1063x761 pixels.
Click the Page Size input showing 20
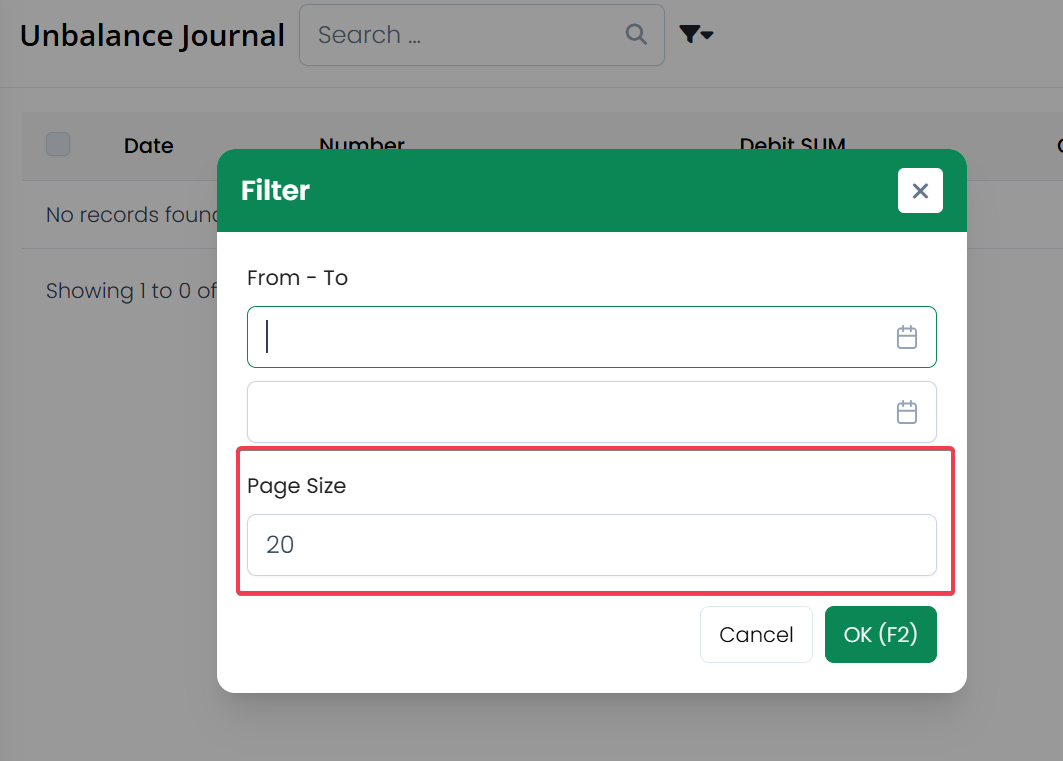click(x=591, y=545)
